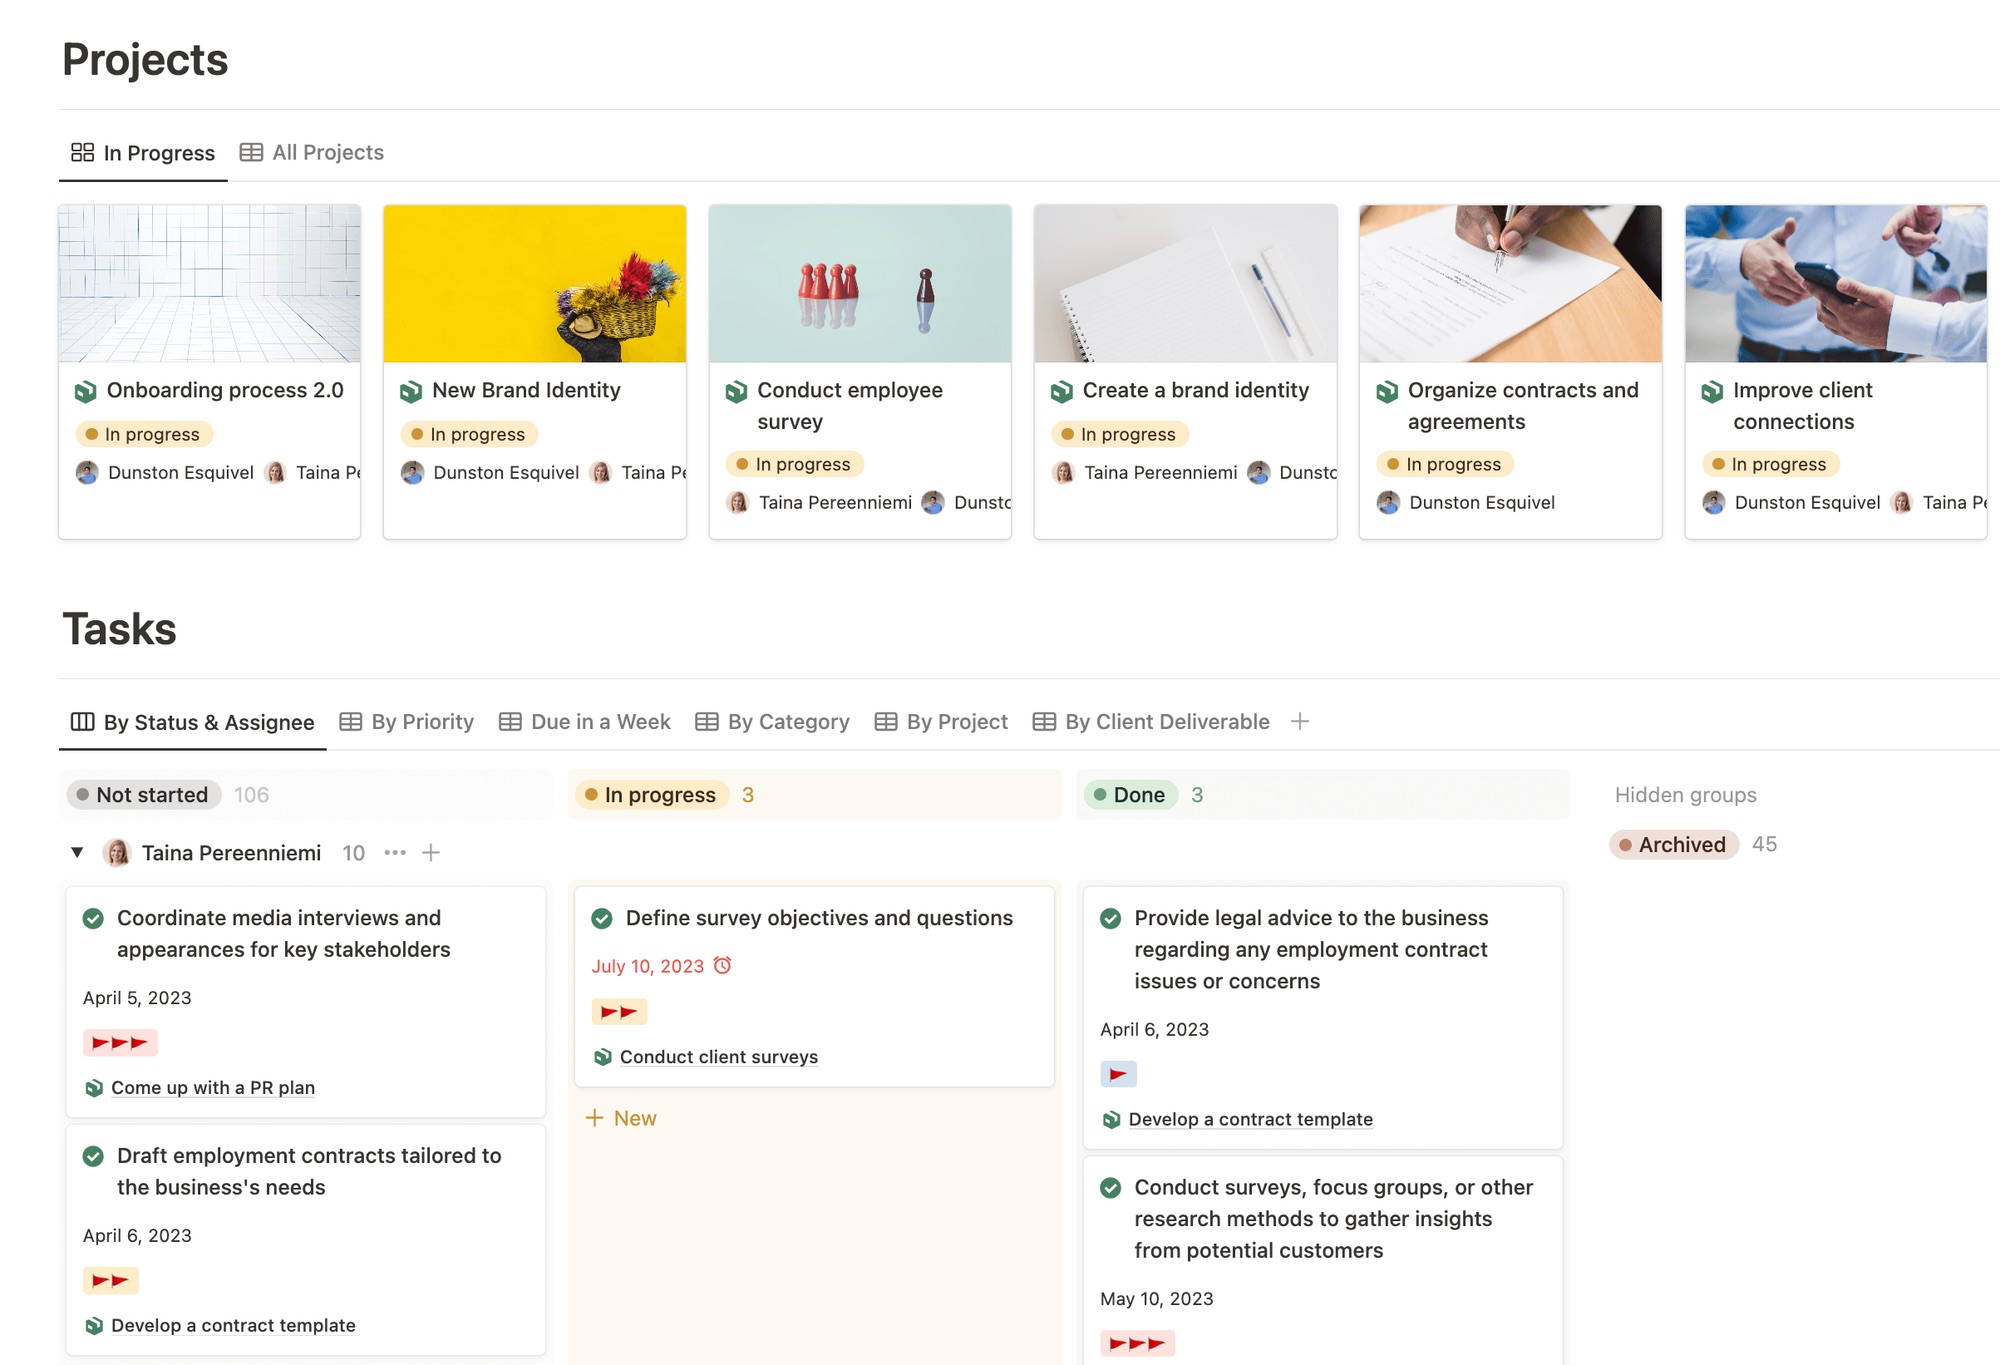The height and width of the screenshot is (1365, 2000).
Task: Click Dunston Esquivel's avatar on the Organize contracts card
Action: click(1388, 502)
